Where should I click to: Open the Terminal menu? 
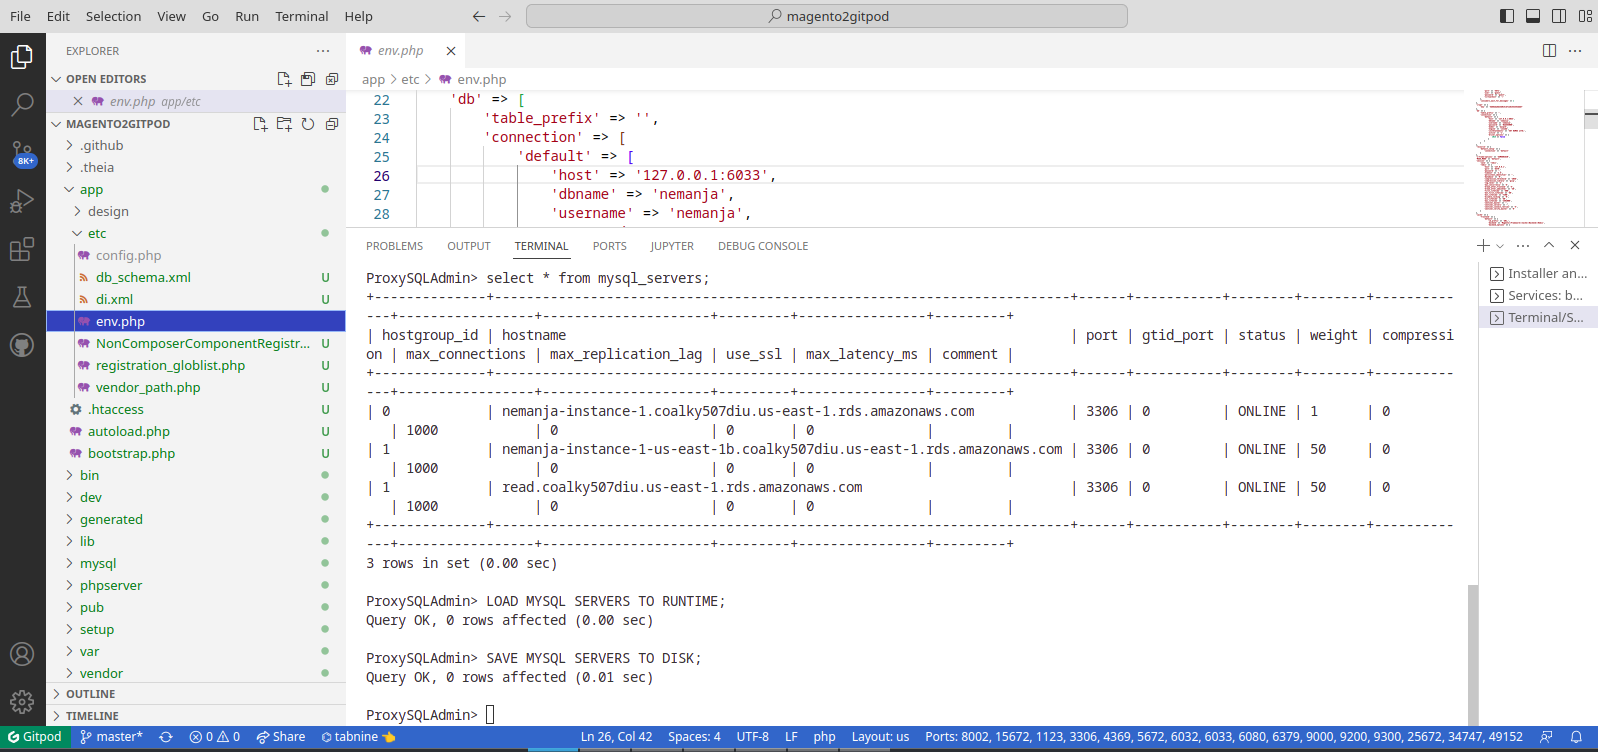(x=301, y=16)
